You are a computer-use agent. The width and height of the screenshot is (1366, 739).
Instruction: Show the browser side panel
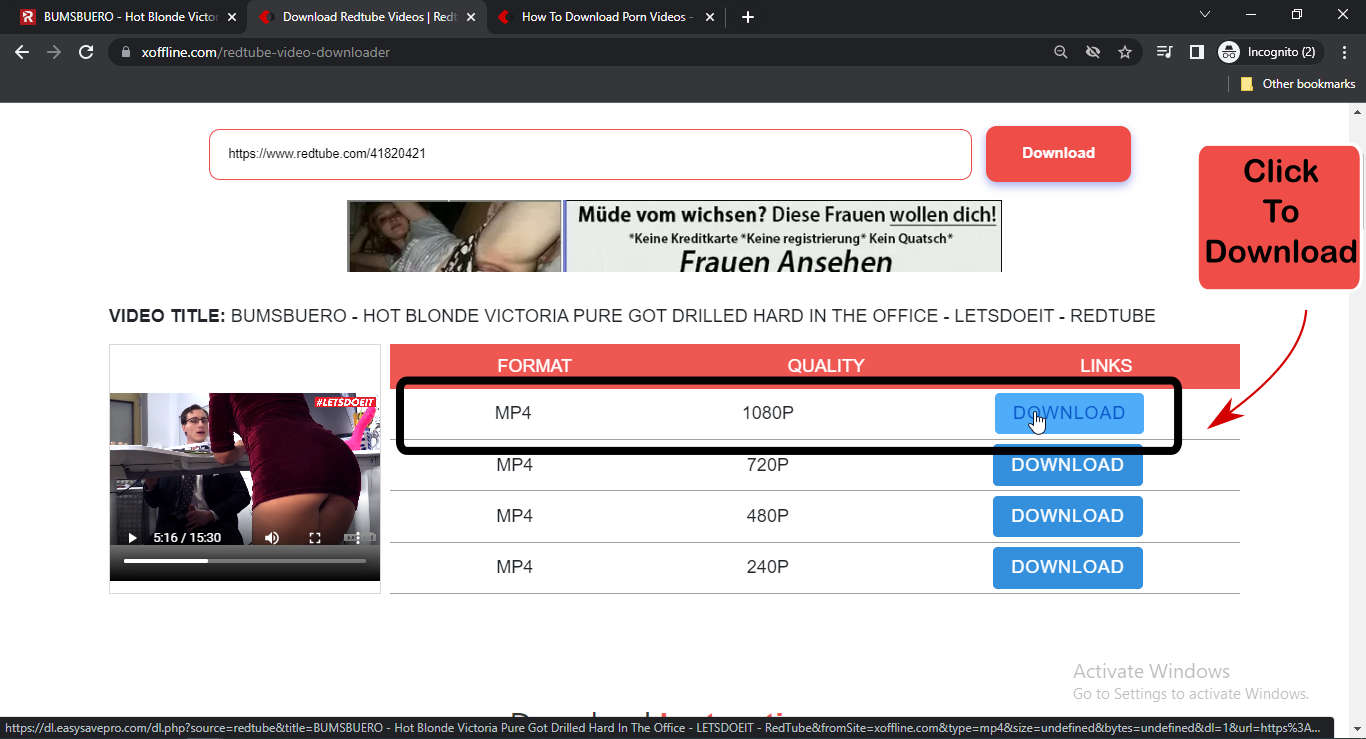pyautogui.click(x=1196, y=52)
